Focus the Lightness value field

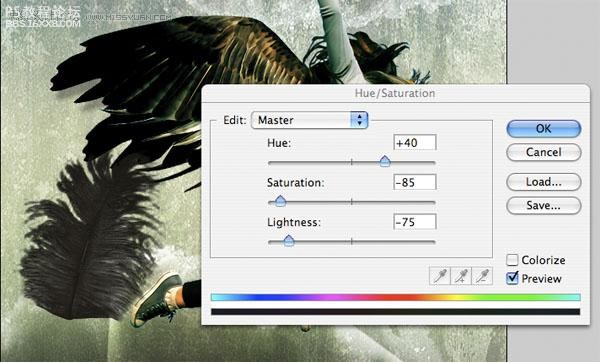(415, 222)
